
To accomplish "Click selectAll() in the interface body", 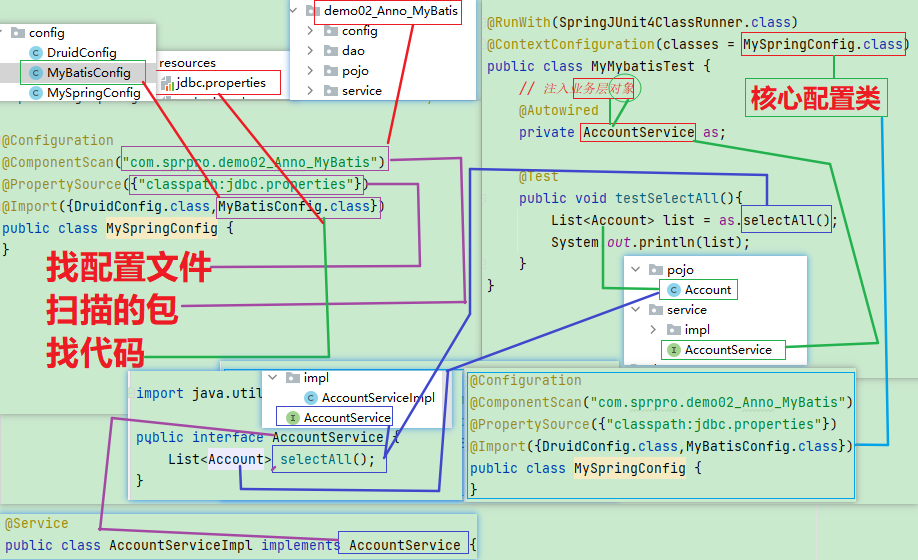I will 327,459.
